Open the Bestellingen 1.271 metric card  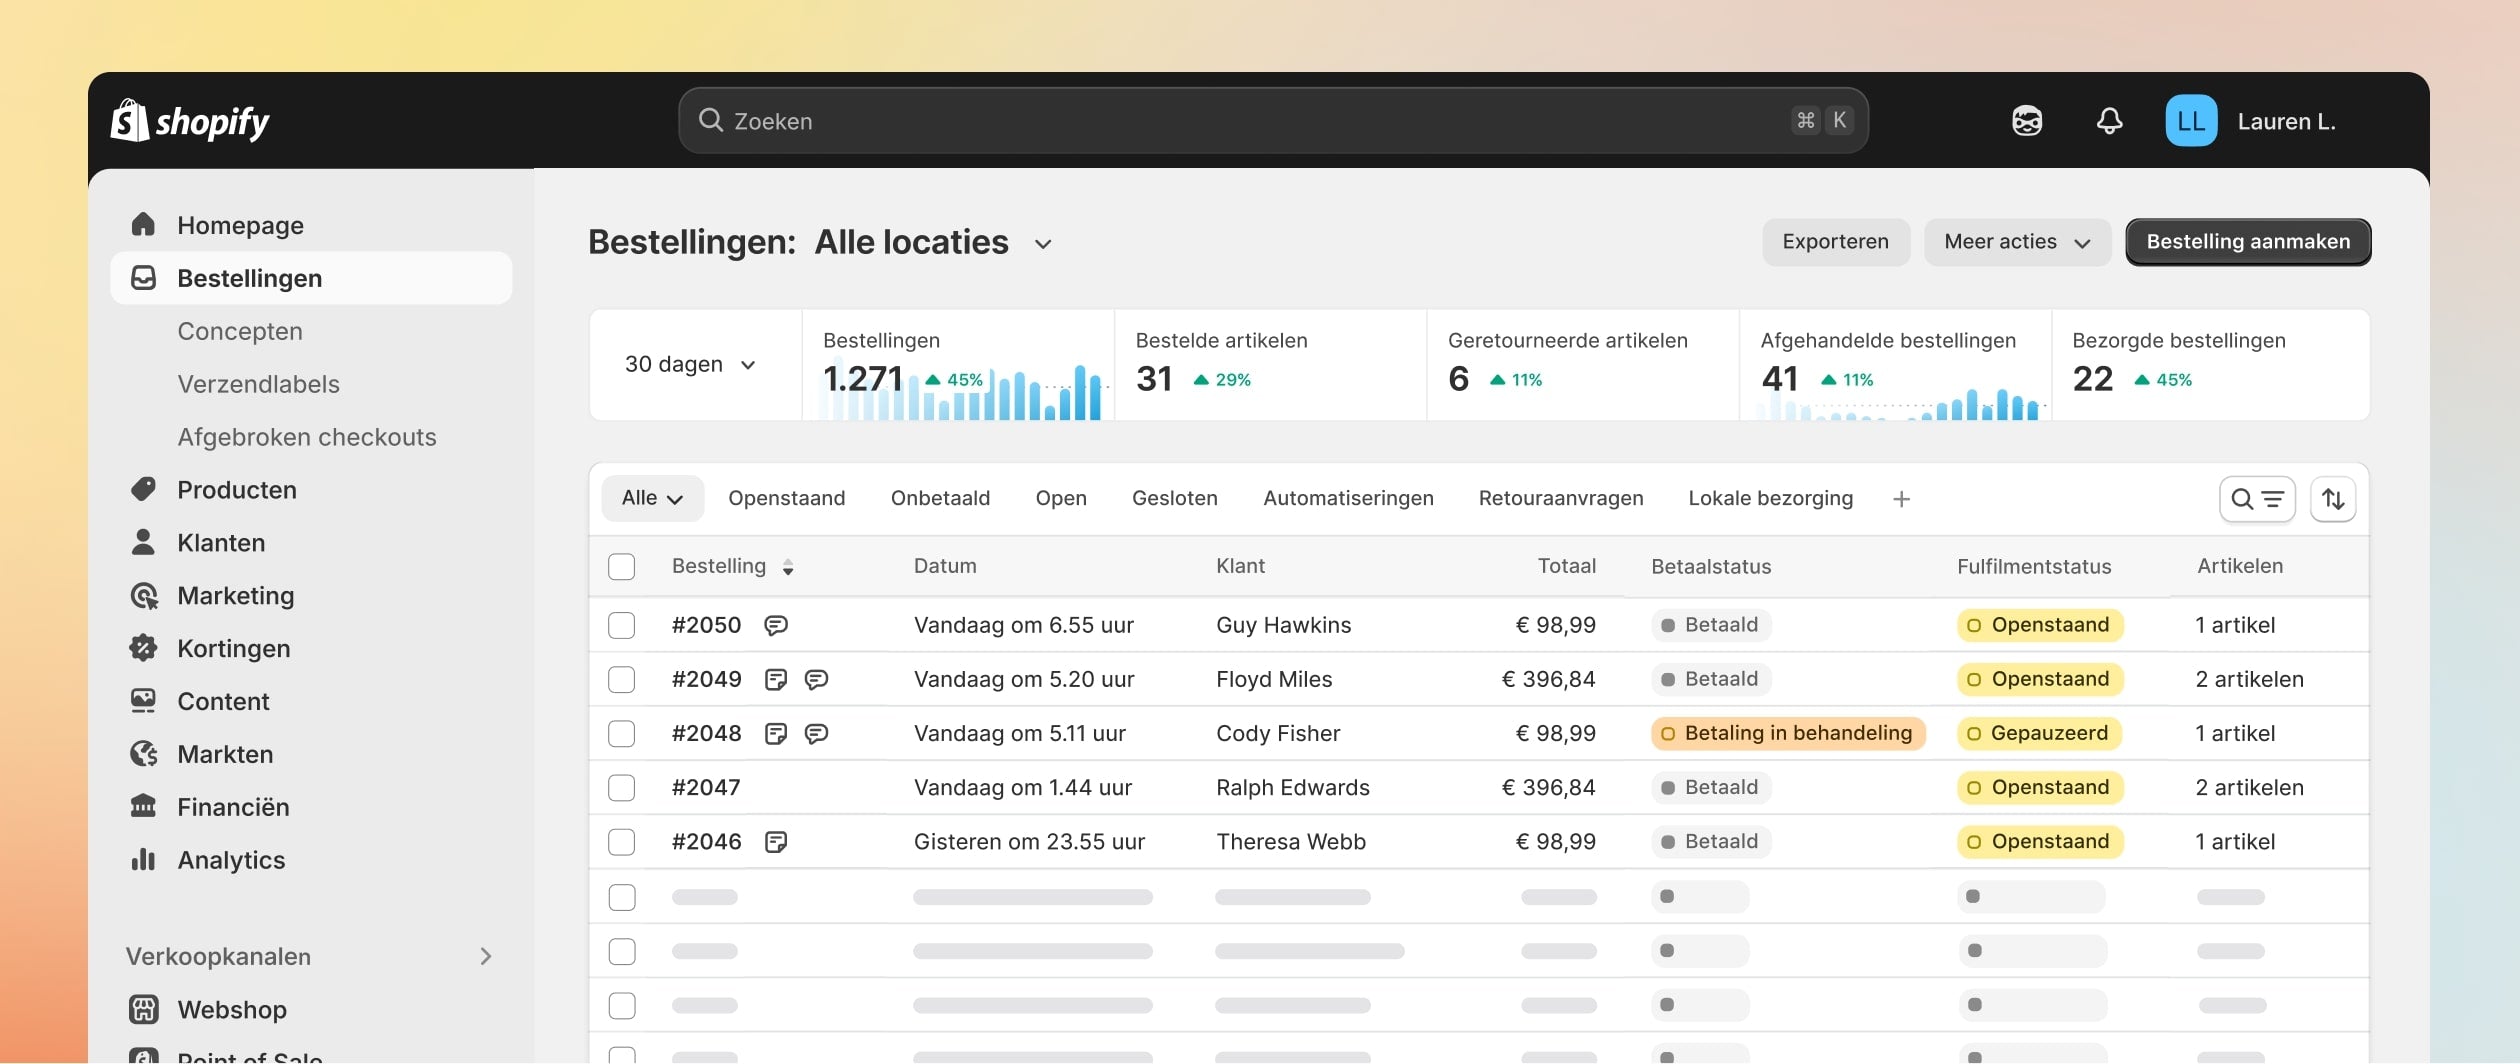tap(958, 365)
